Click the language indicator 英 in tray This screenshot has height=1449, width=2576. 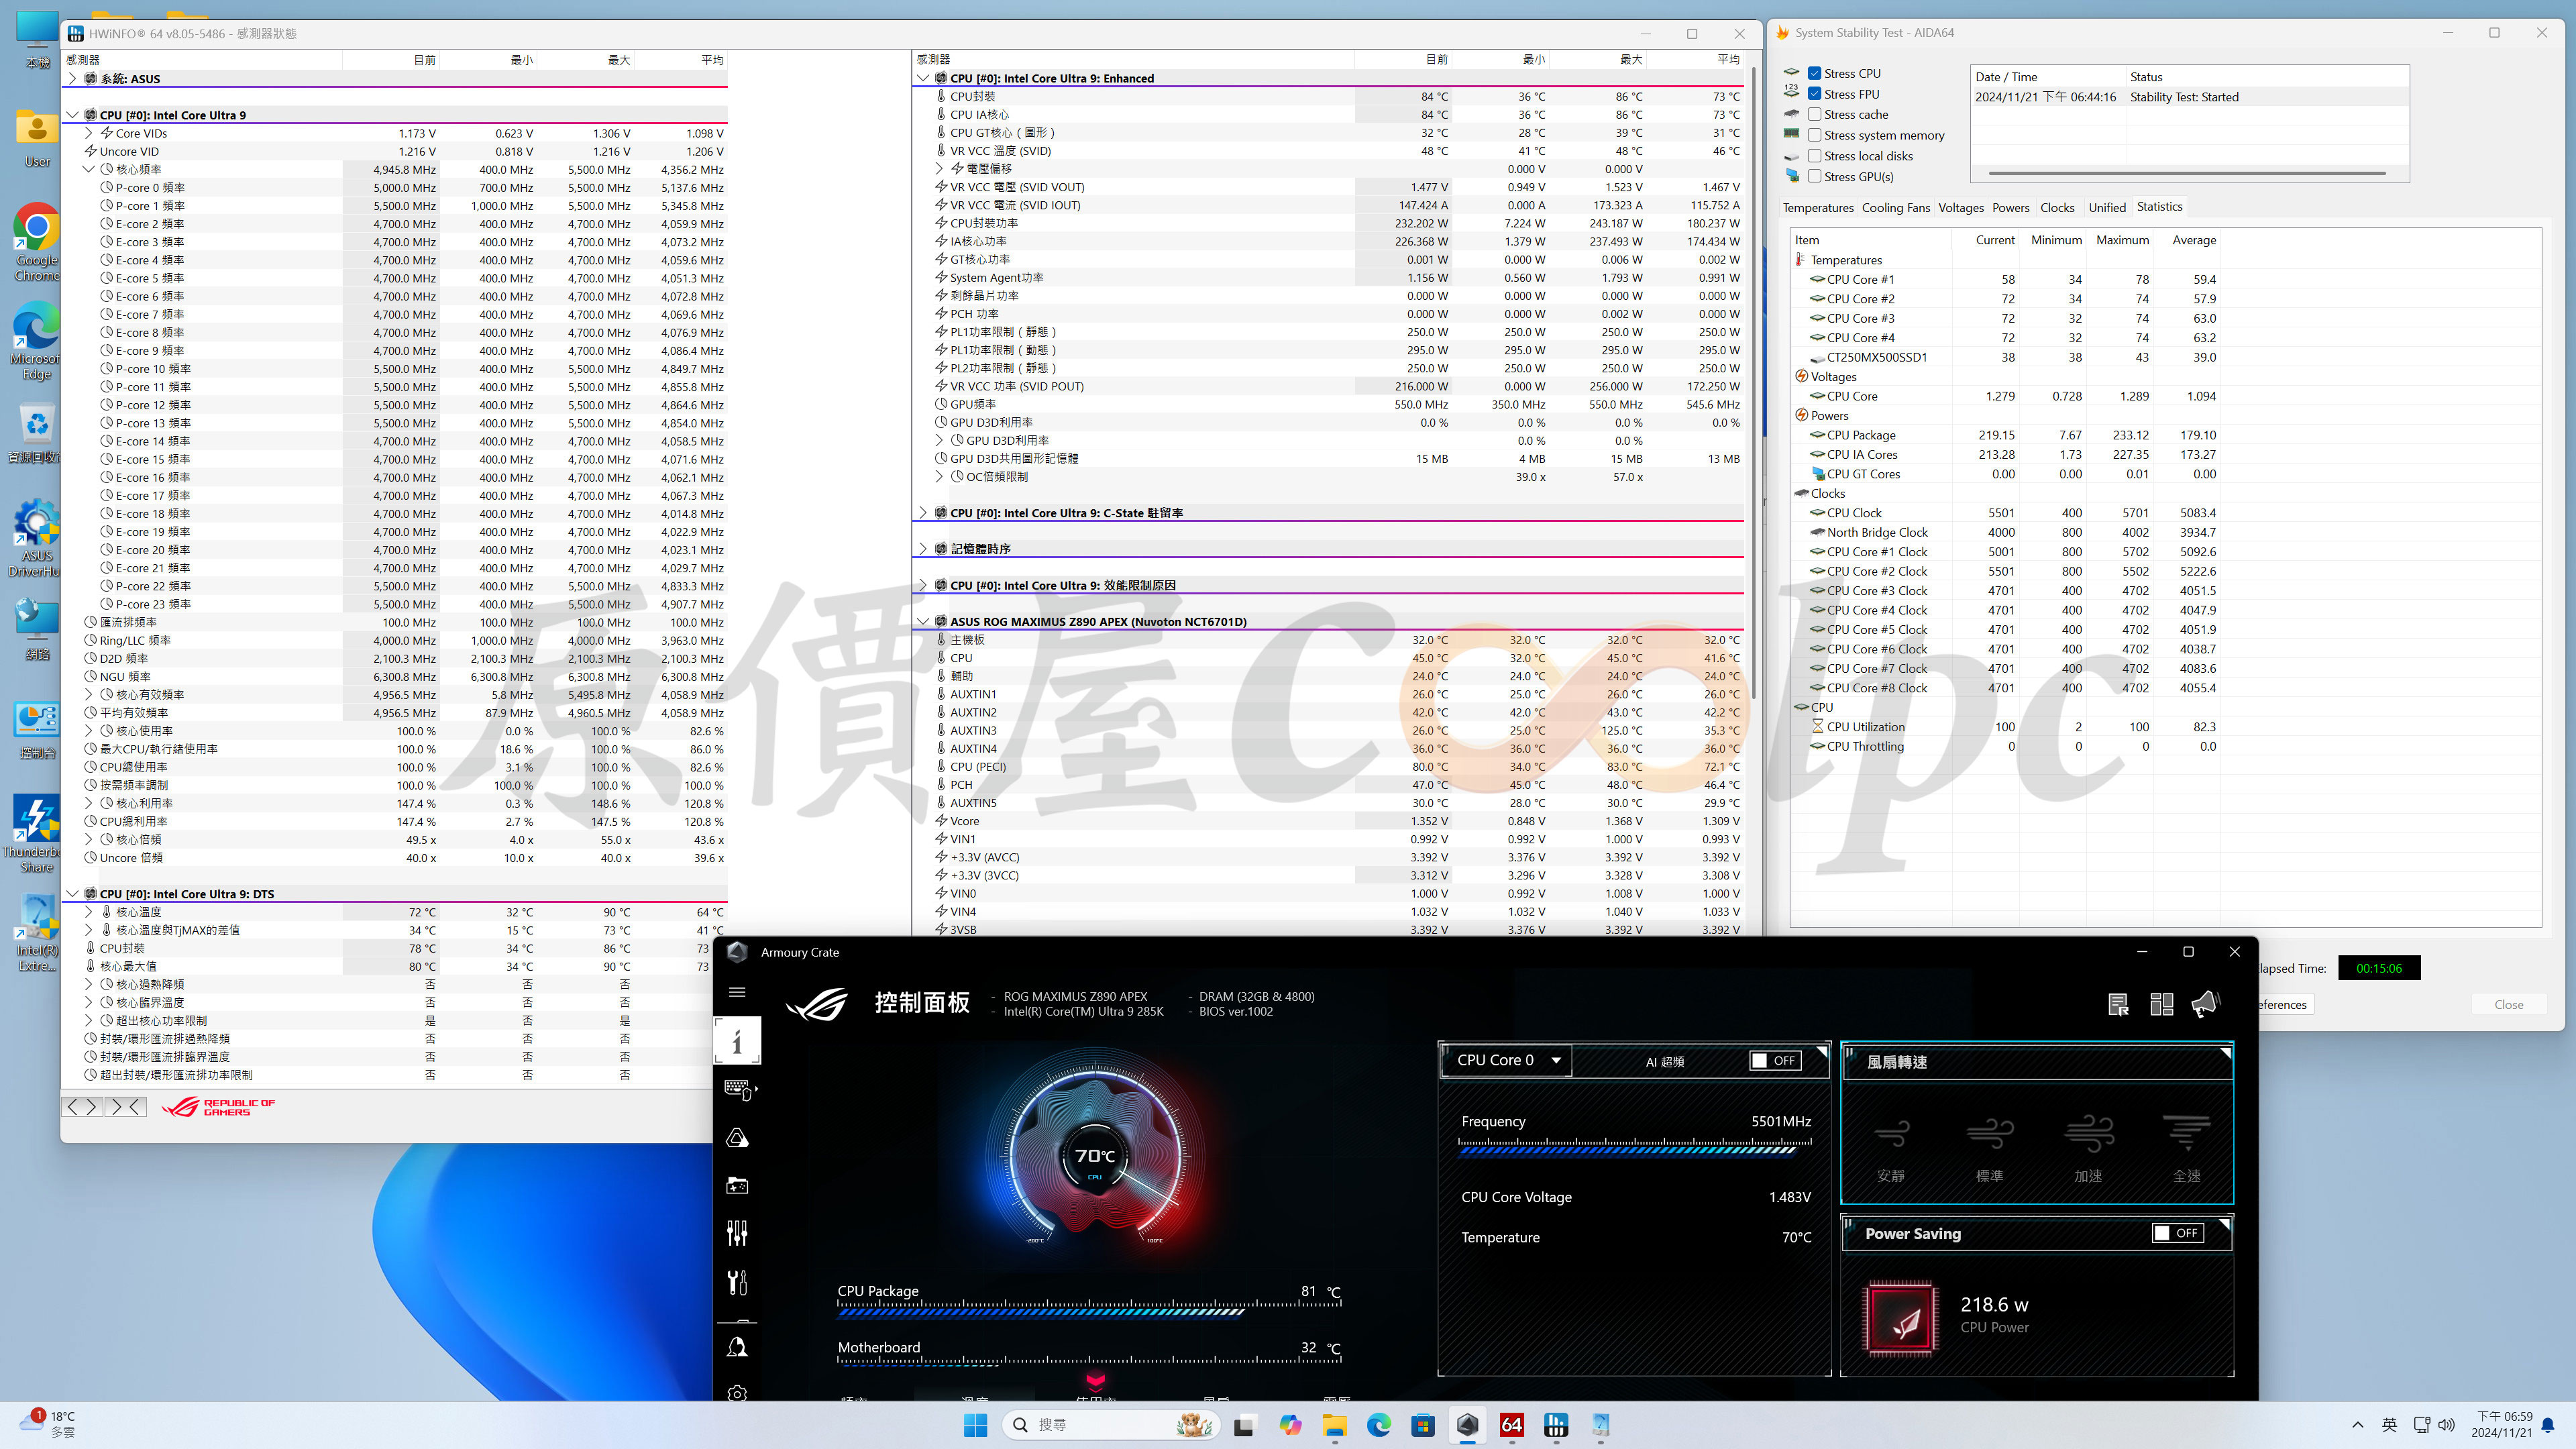(x=2389, y=1425)
